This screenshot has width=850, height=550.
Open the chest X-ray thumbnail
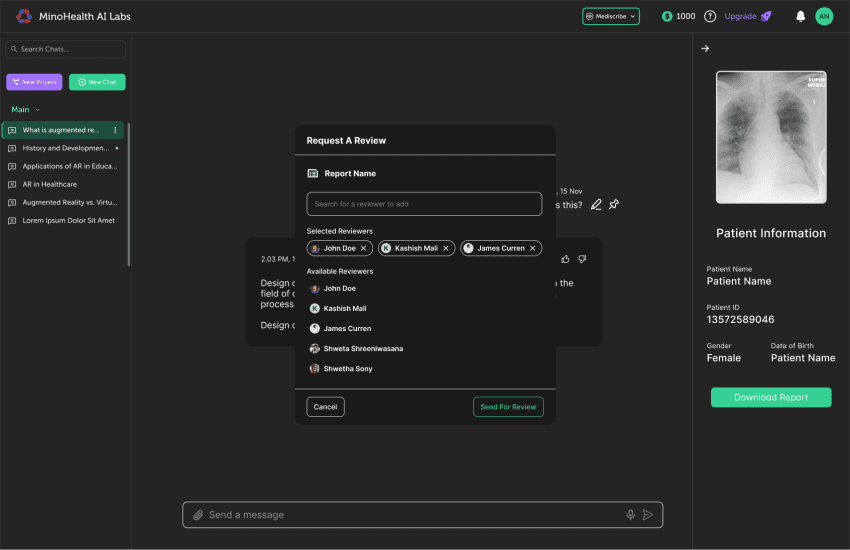click(771, 137)
